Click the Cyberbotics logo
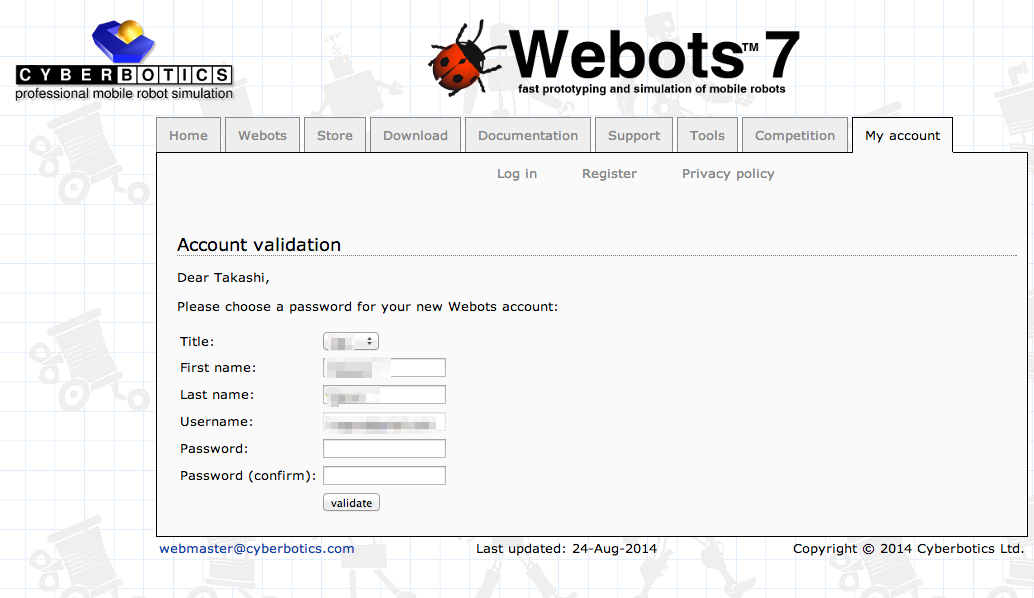 coord(124,60)
